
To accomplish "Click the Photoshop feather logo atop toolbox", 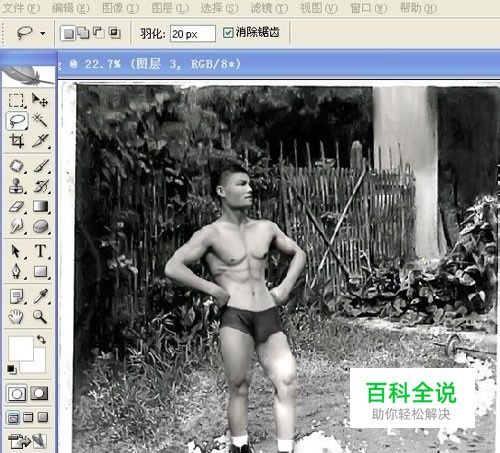I will (x=28, y=75).
